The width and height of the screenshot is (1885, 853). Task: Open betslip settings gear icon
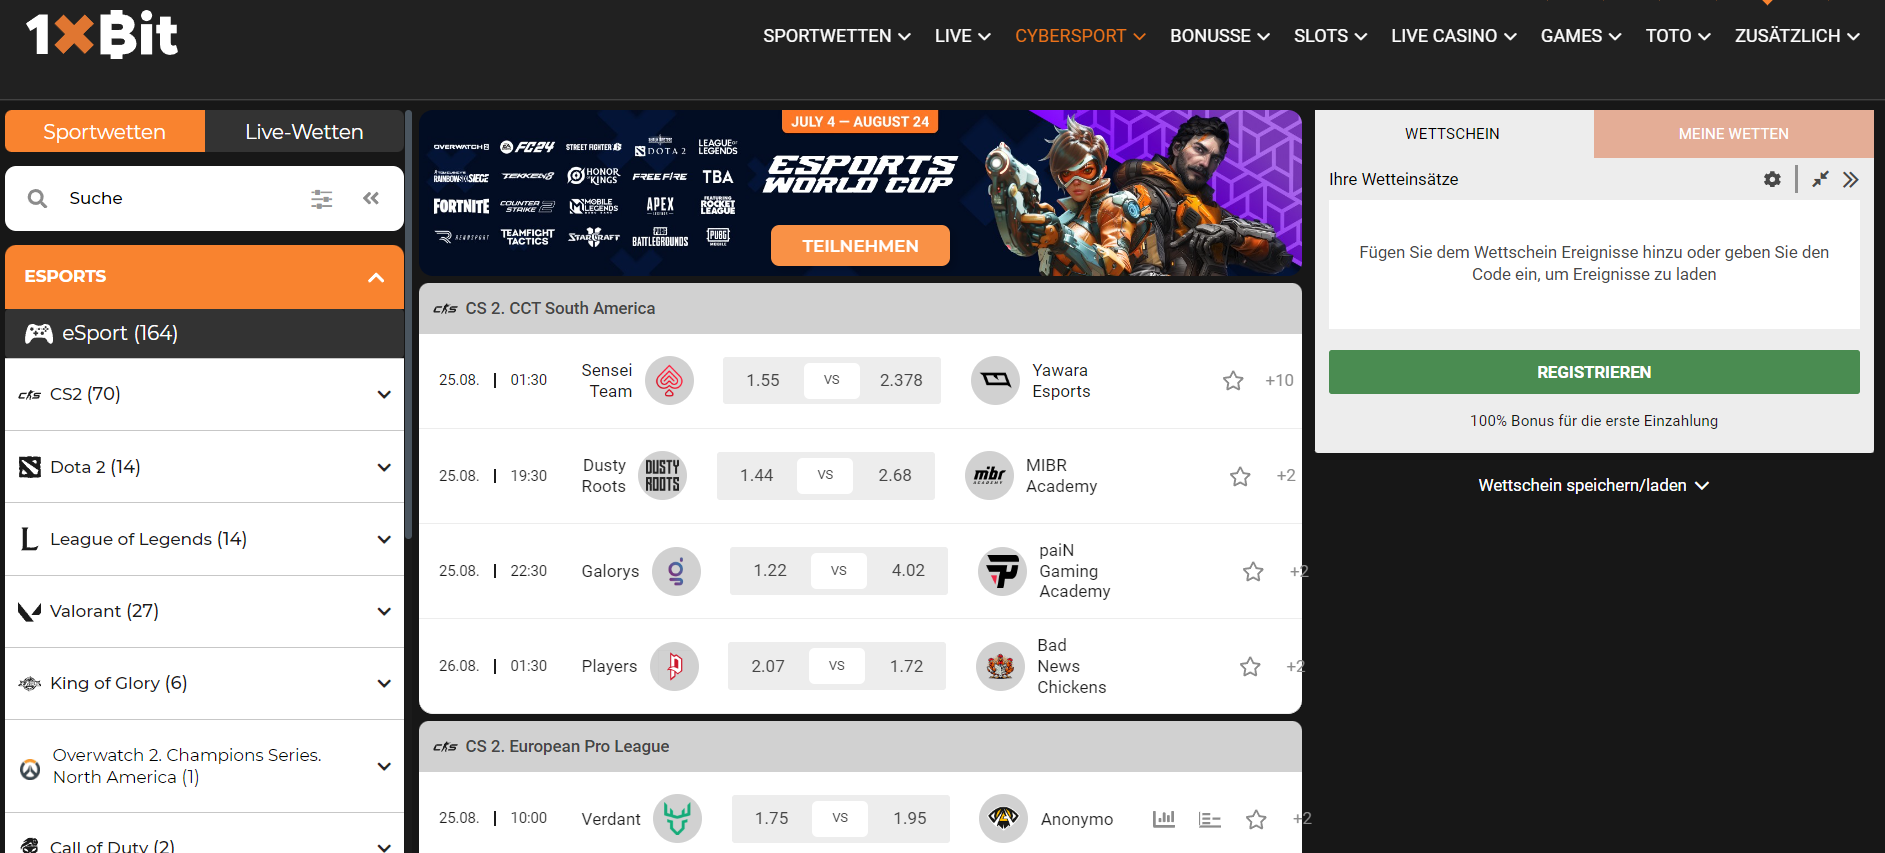tap(1772, 180)
